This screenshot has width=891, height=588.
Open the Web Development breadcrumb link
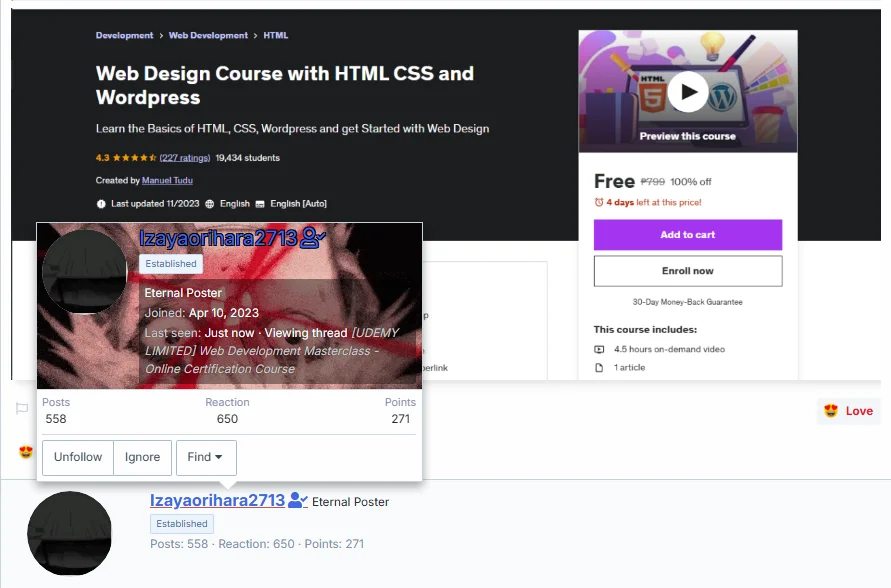pos(208,35)
